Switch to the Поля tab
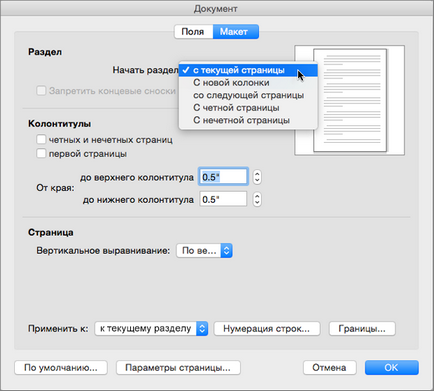 click(x=193, y=32)
